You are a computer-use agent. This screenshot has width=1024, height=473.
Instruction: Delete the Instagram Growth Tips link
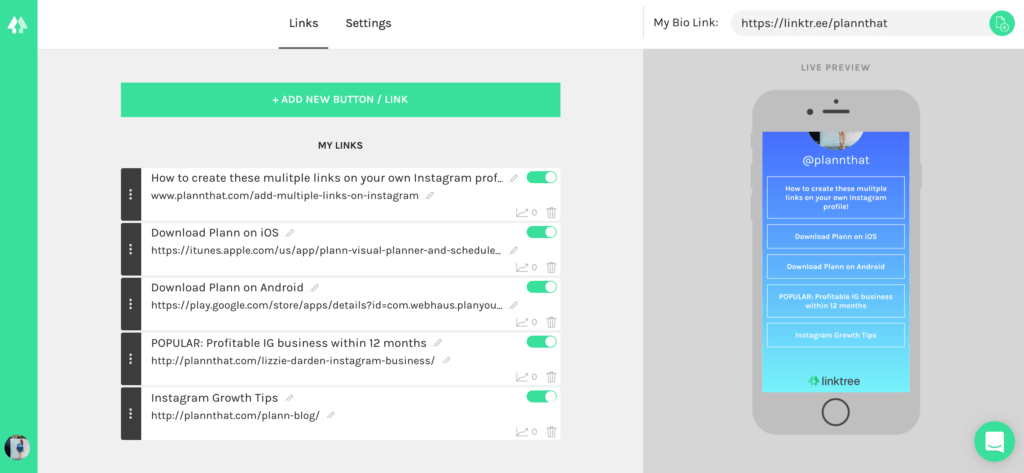tap(551, 432)
